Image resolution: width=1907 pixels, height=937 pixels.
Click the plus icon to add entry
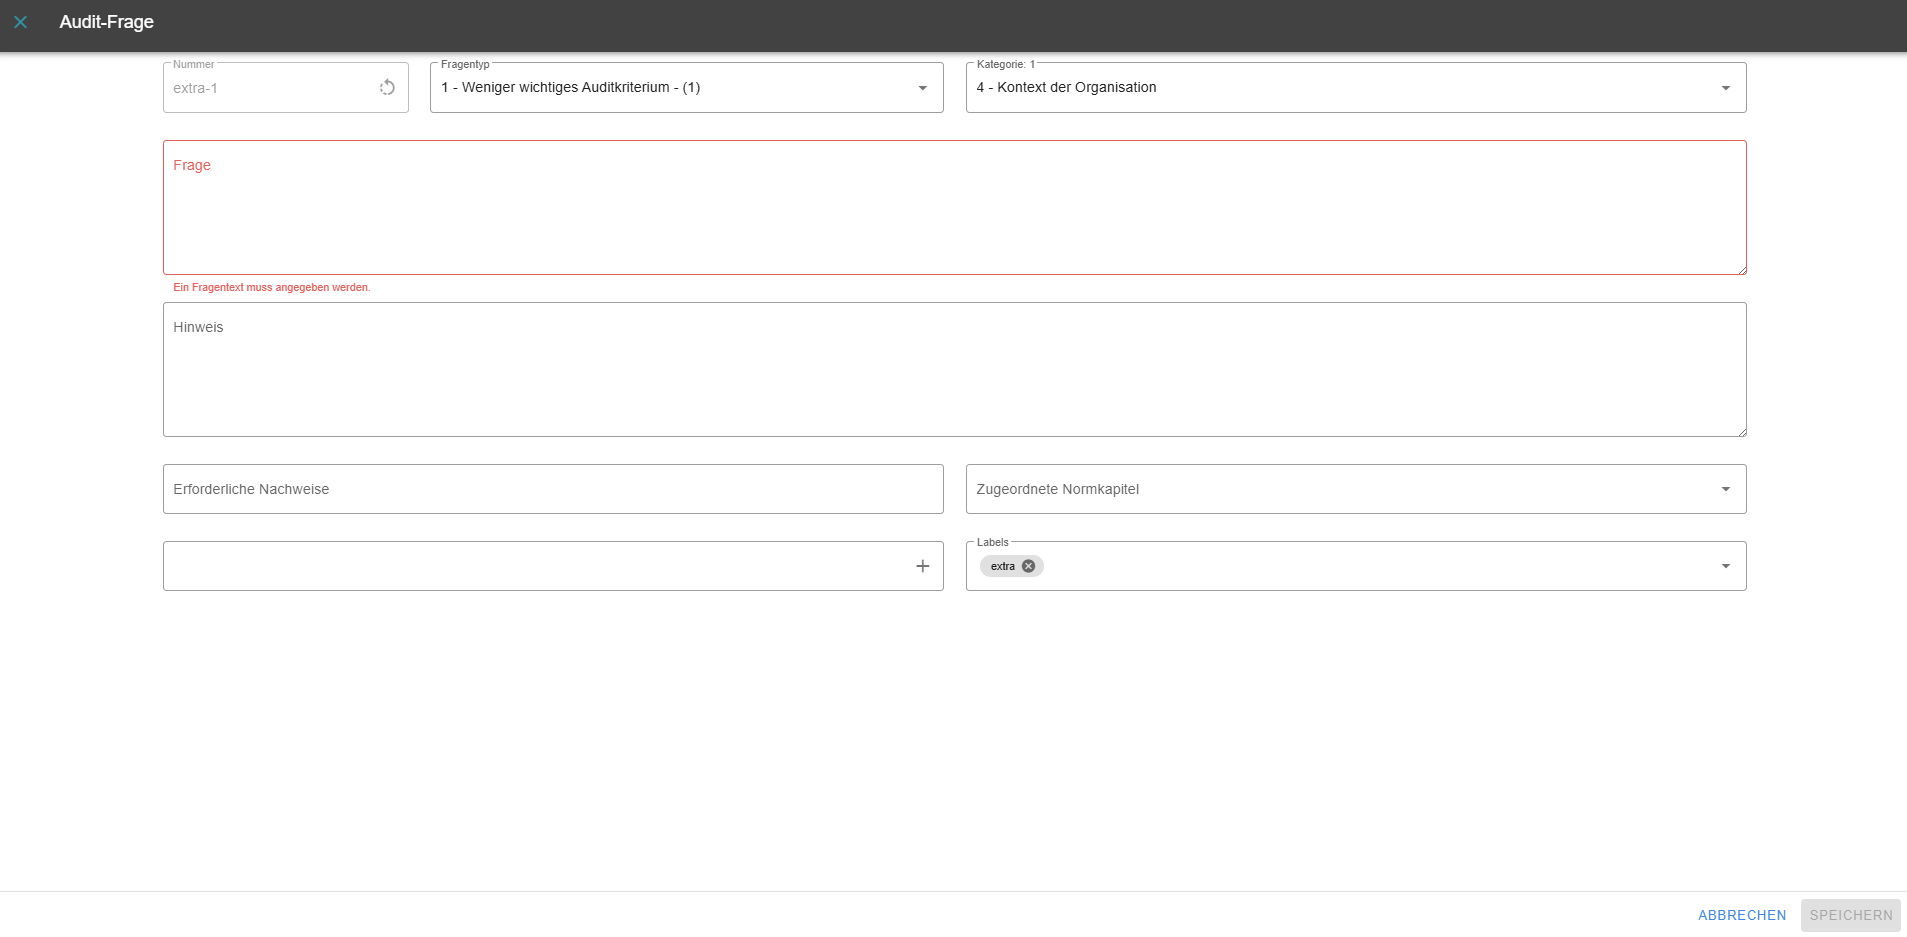[x=922, y=566]
